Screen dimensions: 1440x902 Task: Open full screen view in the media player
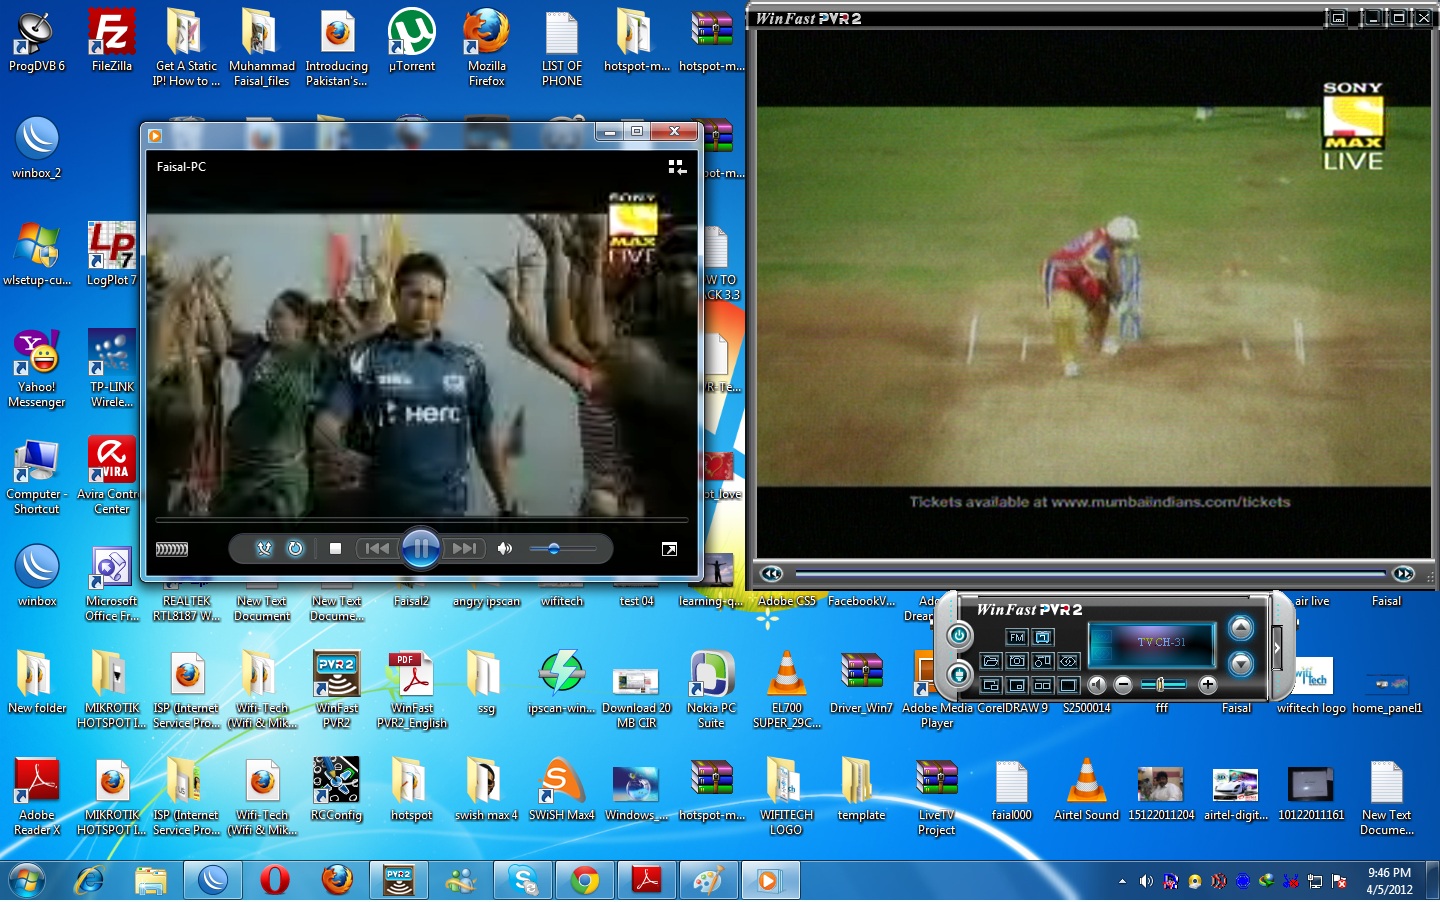[x=670, y=550]
